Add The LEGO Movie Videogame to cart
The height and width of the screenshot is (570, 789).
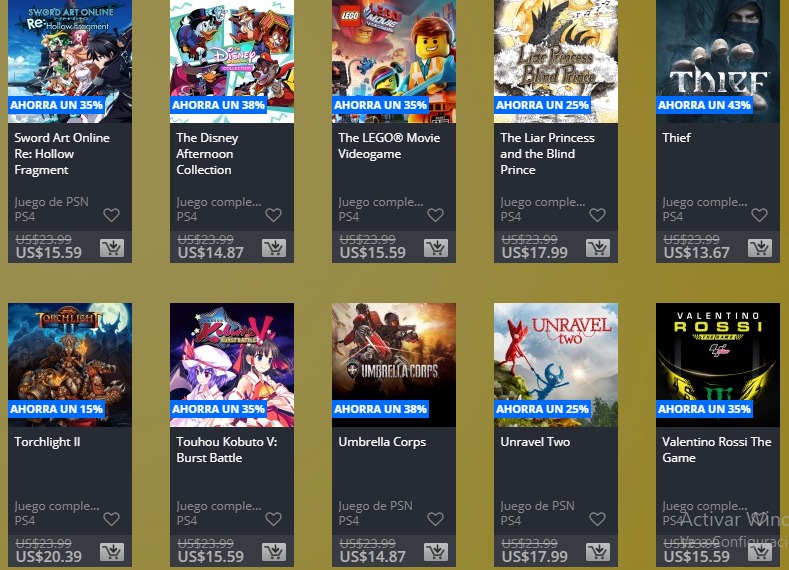click(x=436, y=248)
